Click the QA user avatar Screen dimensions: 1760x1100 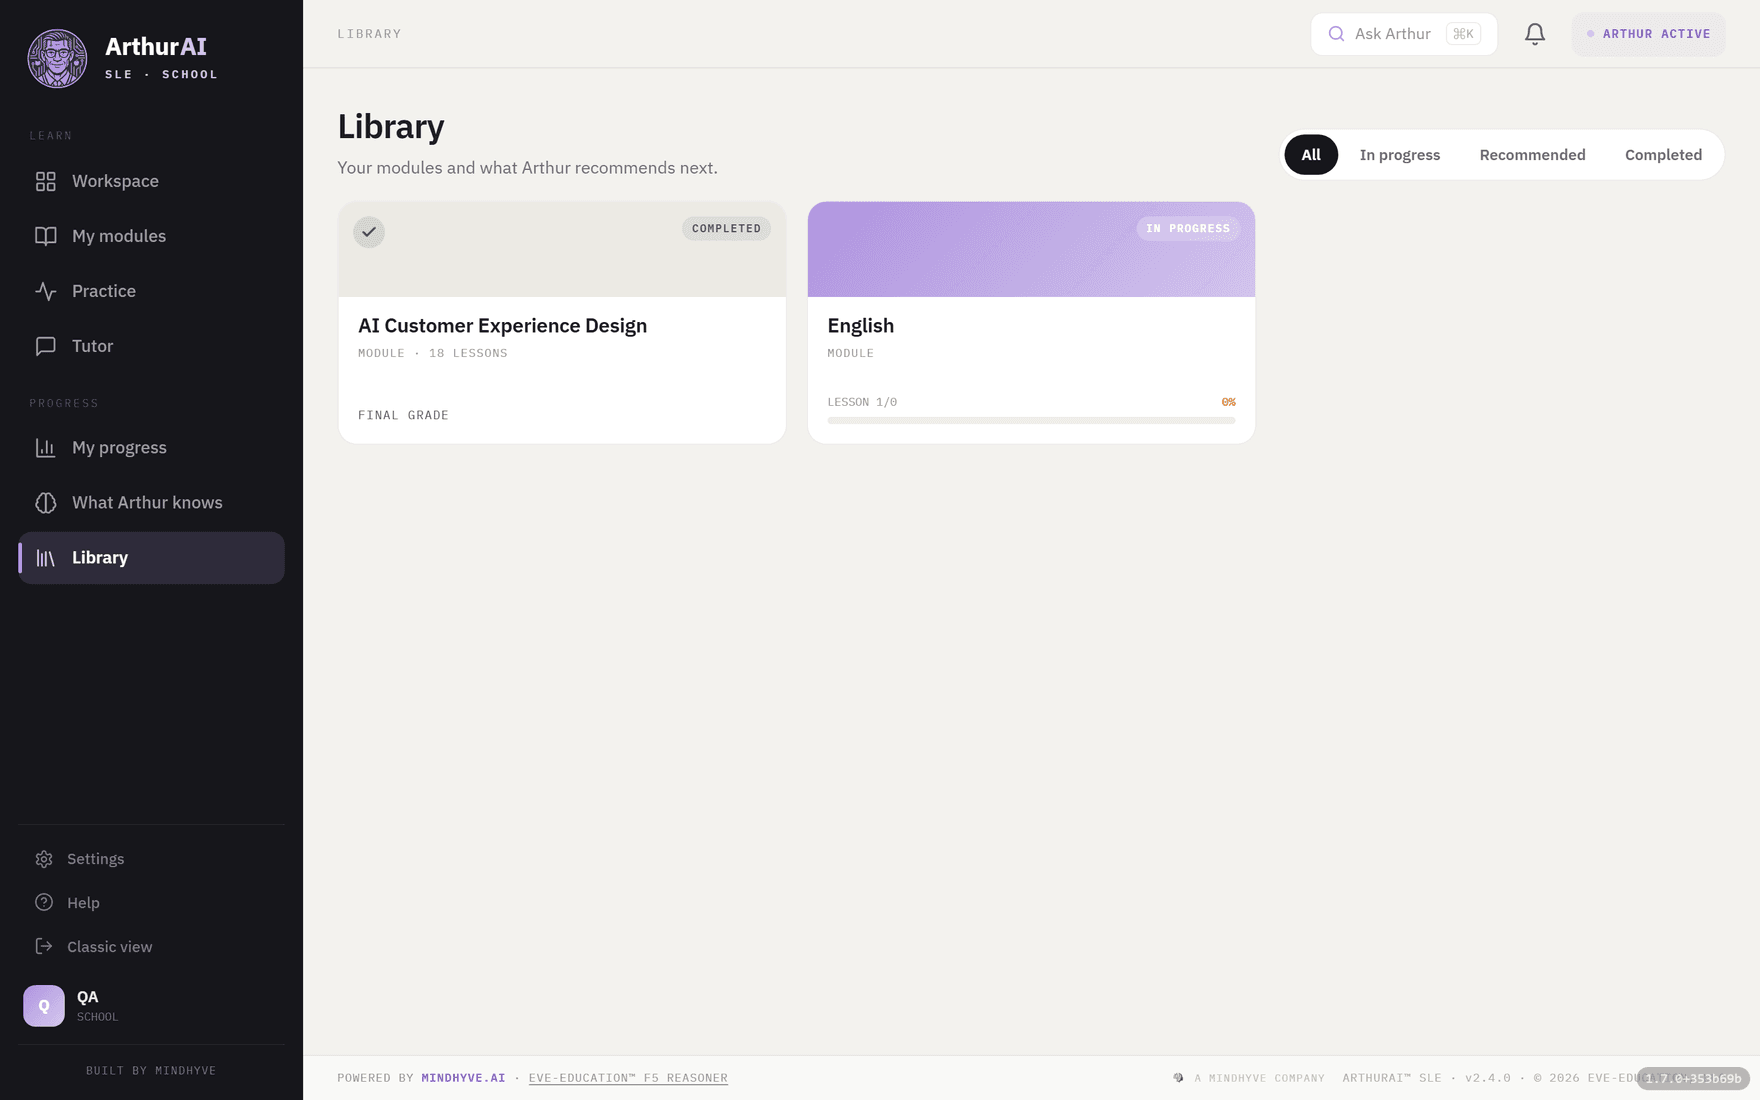(44, 1006)
